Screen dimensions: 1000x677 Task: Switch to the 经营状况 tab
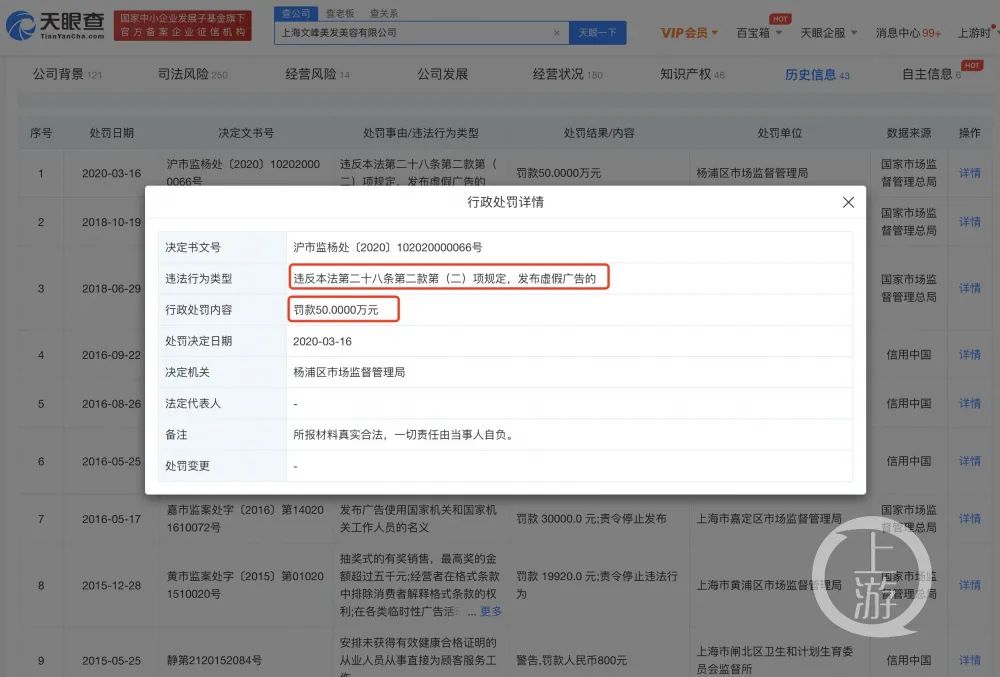[567, 74]
